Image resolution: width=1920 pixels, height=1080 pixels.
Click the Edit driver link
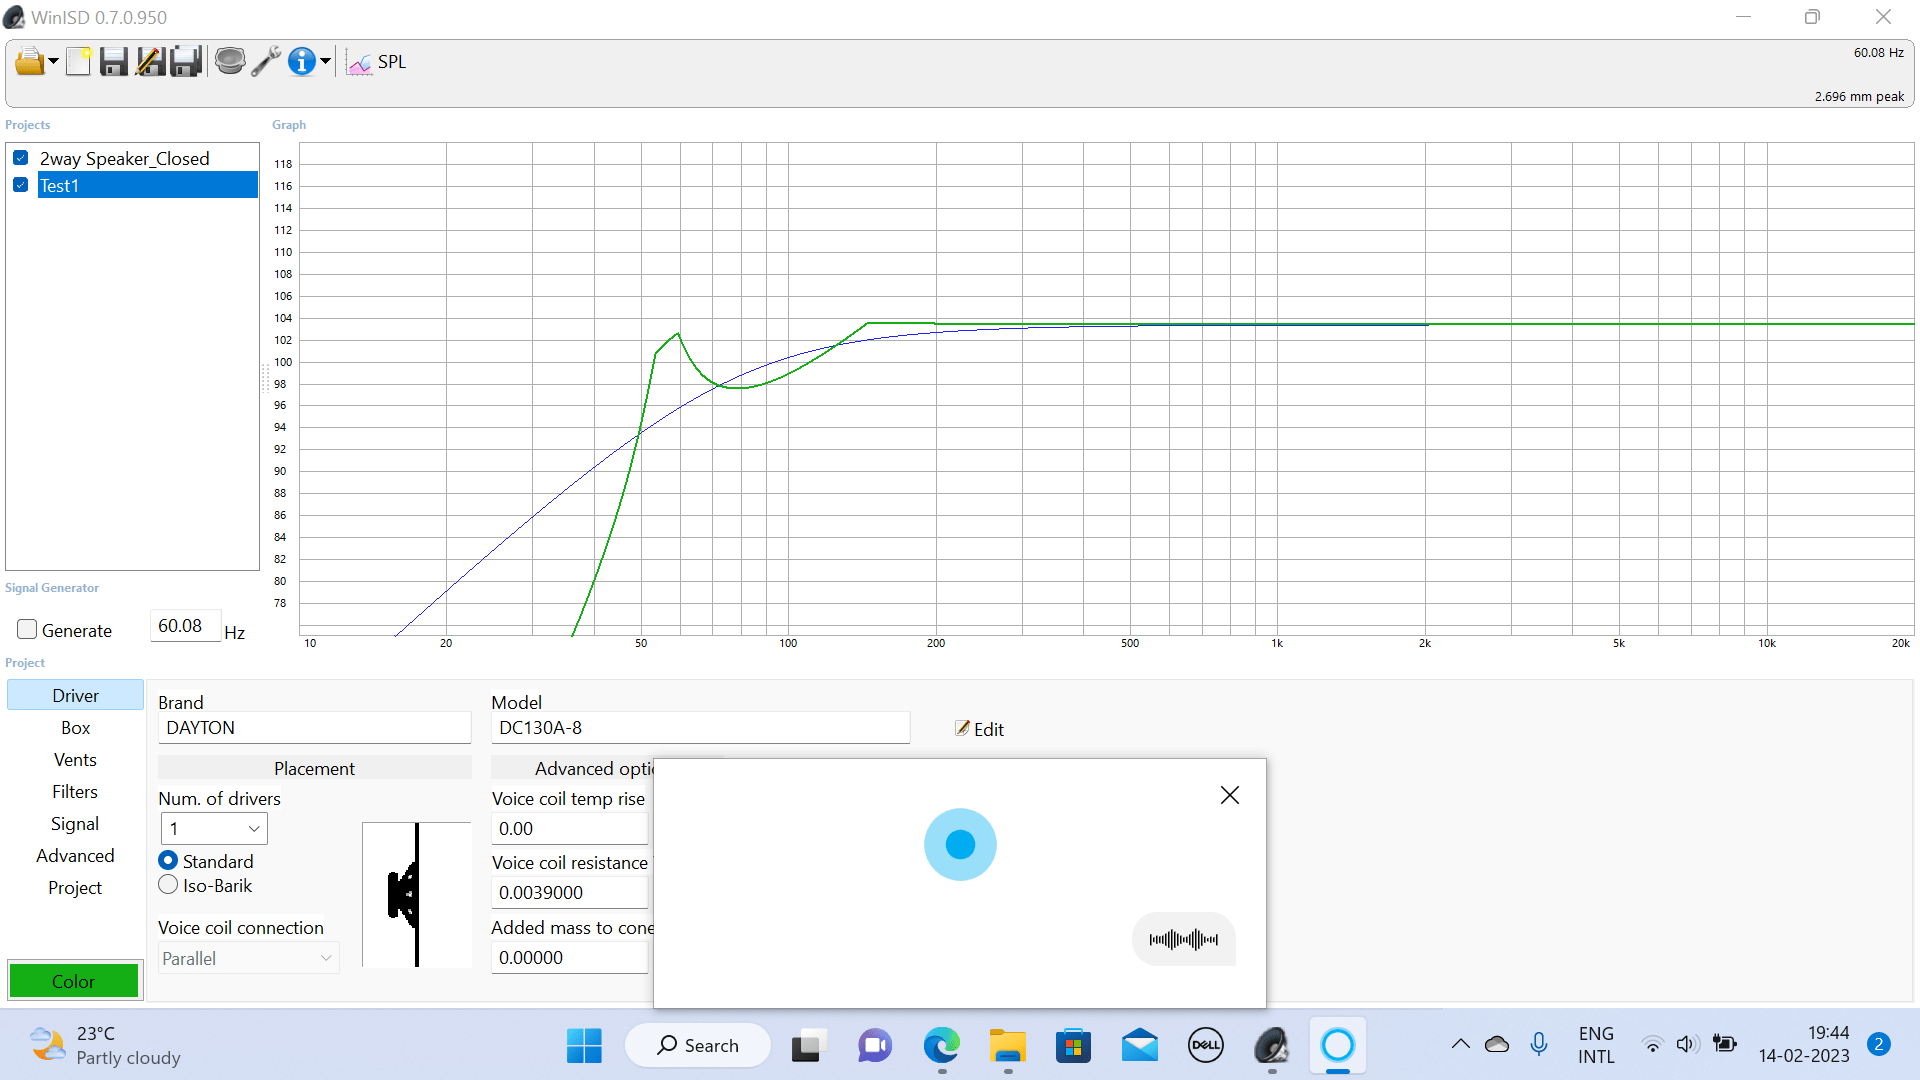click(x=979, y=729)
